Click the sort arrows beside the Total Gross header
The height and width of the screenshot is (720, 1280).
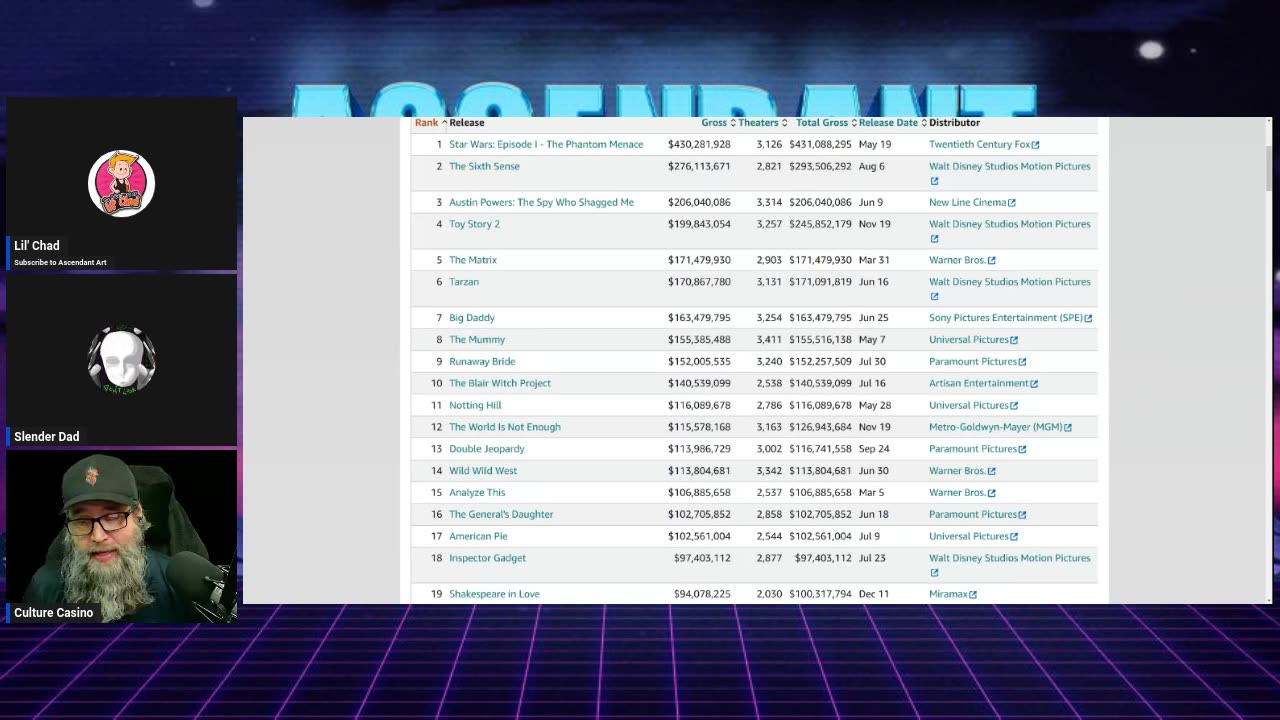854,123
